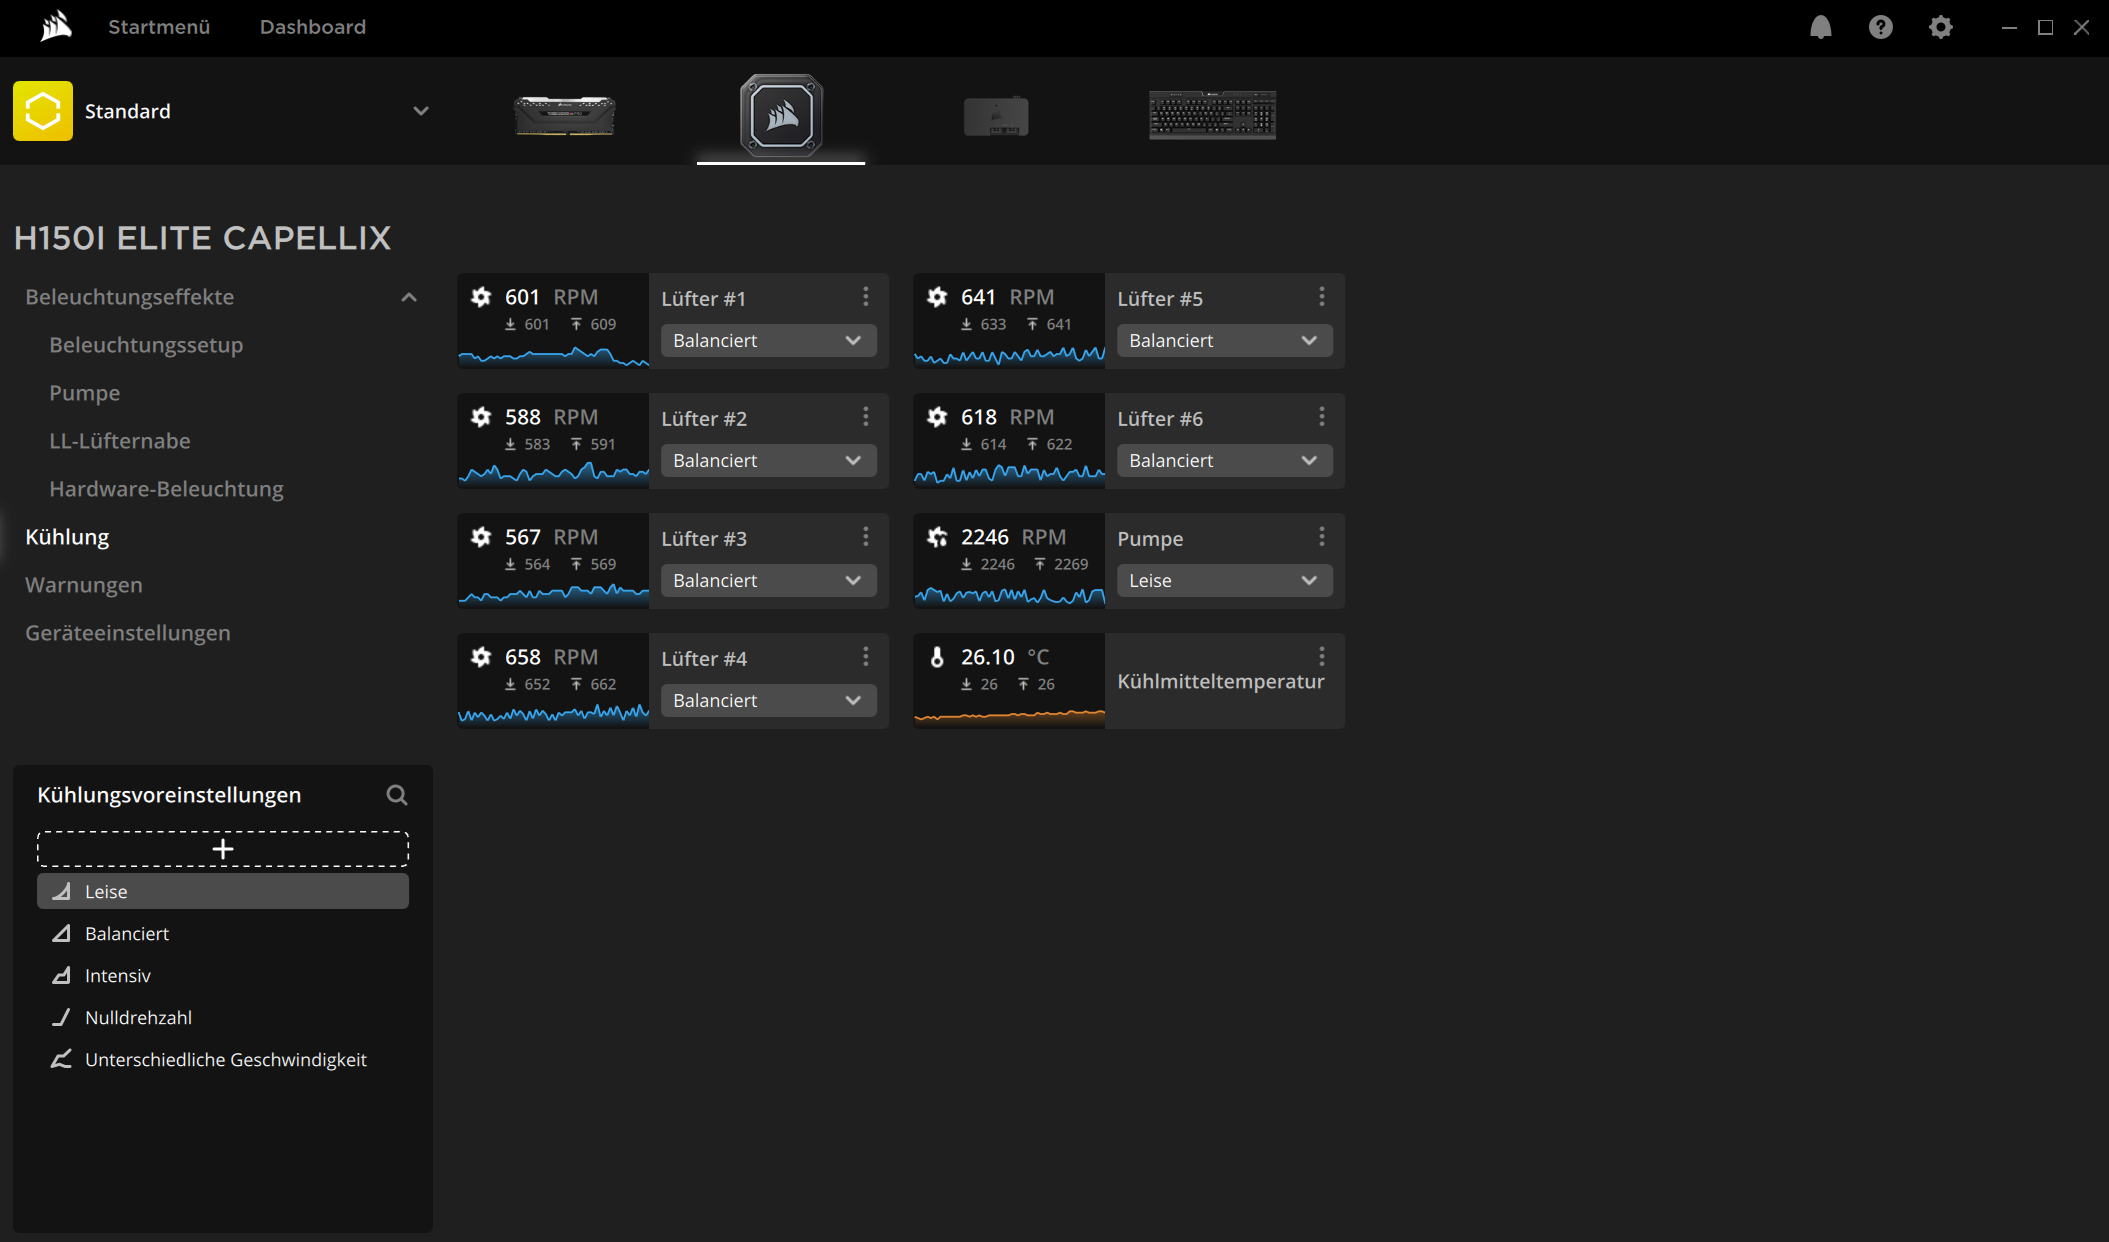This screenshot has width=2109, height=1242.
Task: Open three-dot menu for Lüfter #1
Action: coord(866,297)
